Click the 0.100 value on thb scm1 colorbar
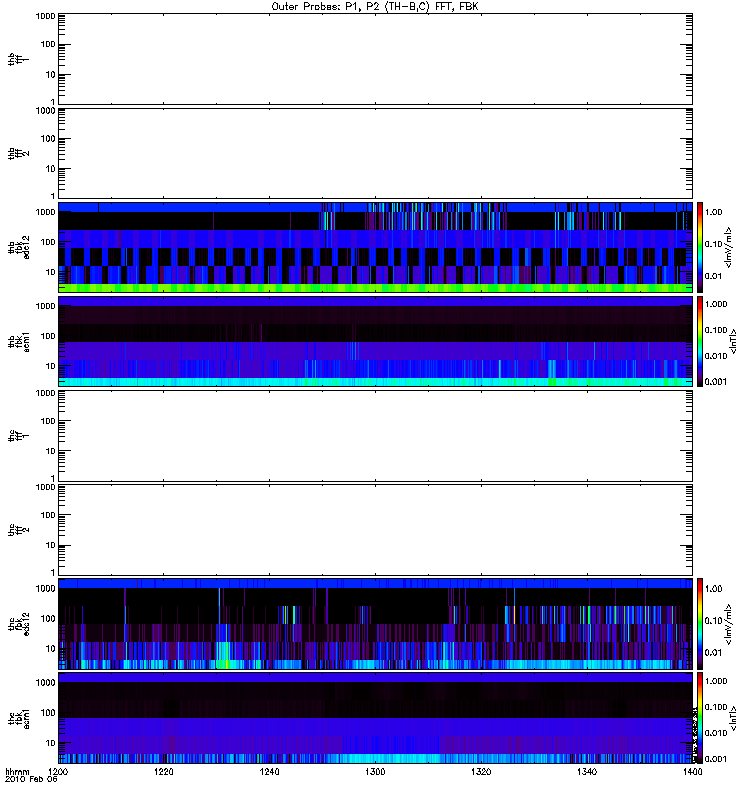This screenshot has width=750, height=800. [716, 330]
